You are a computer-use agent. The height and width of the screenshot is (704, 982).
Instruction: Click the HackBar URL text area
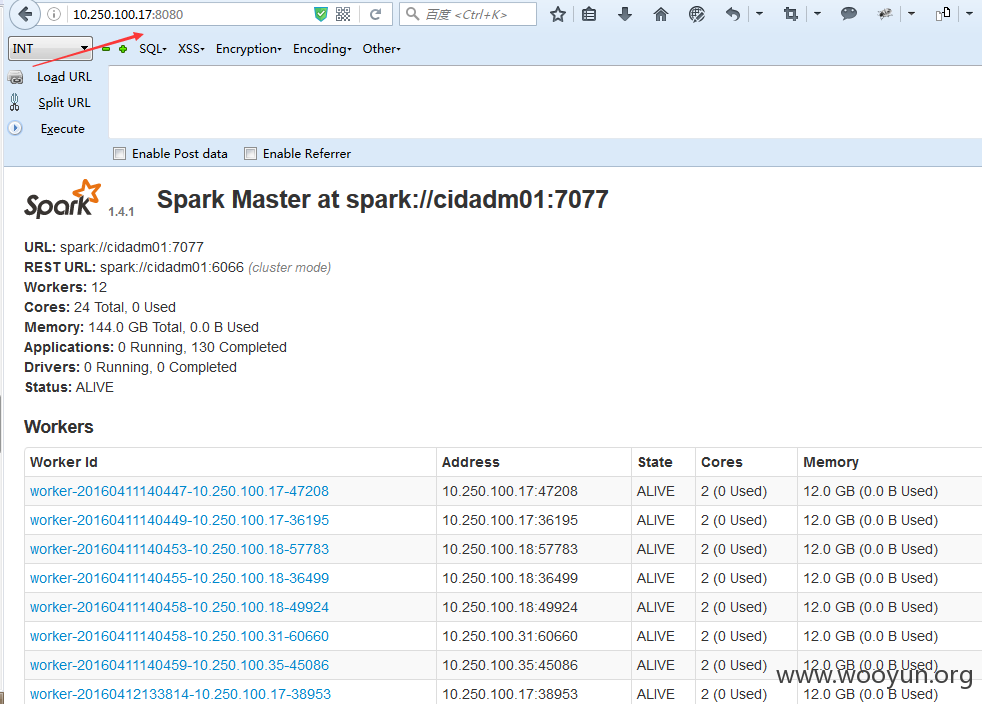point(545,101)
